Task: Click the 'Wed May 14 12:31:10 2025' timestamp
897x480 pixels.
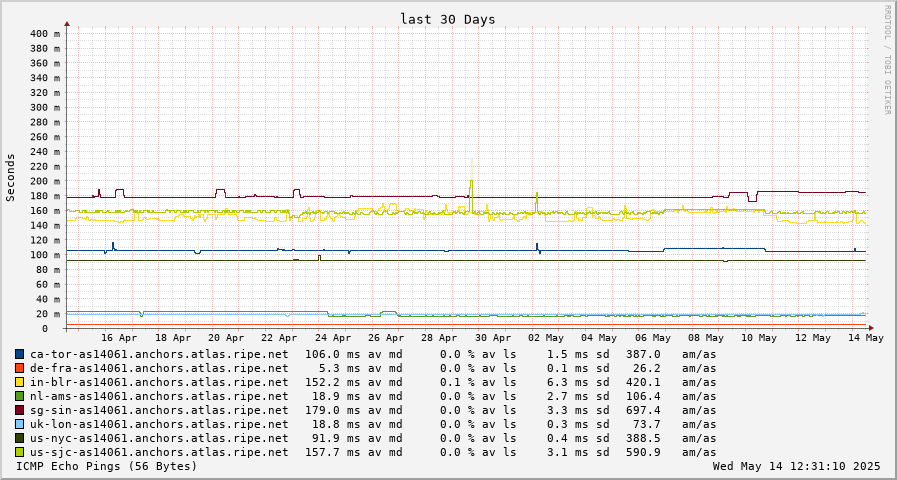Action: pyautogui.click(x=796, y=466)
